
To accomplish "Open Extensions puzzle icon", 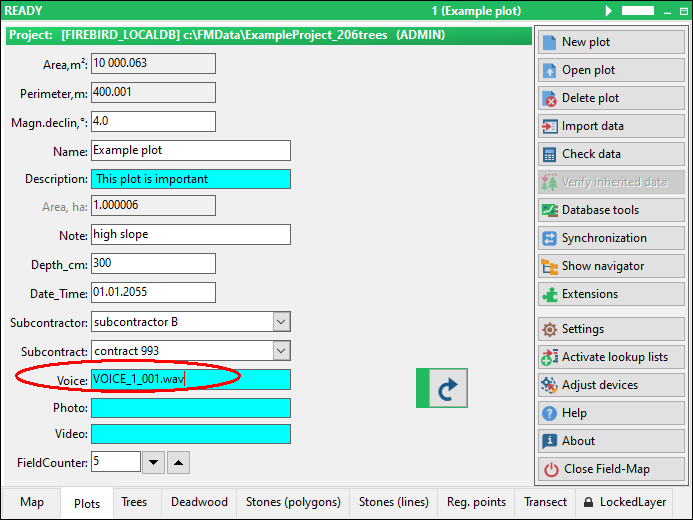I will [550, 294].
